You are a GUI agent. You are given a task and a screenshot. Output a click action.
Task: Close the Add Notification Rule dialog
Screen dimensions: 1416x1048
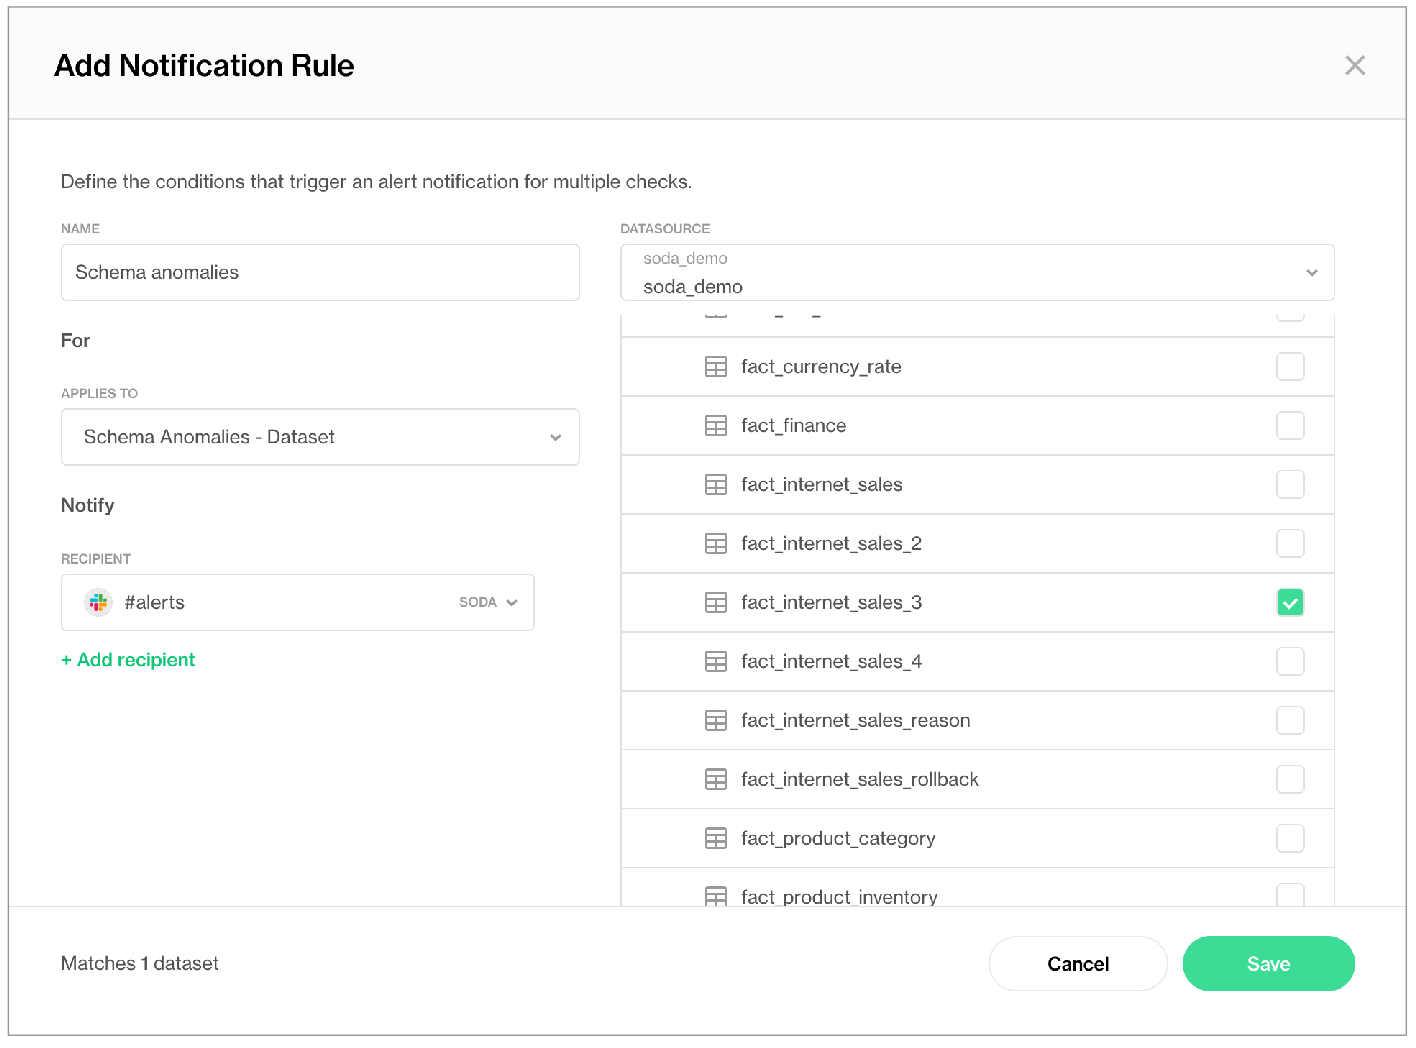[x=1354, y=66]
